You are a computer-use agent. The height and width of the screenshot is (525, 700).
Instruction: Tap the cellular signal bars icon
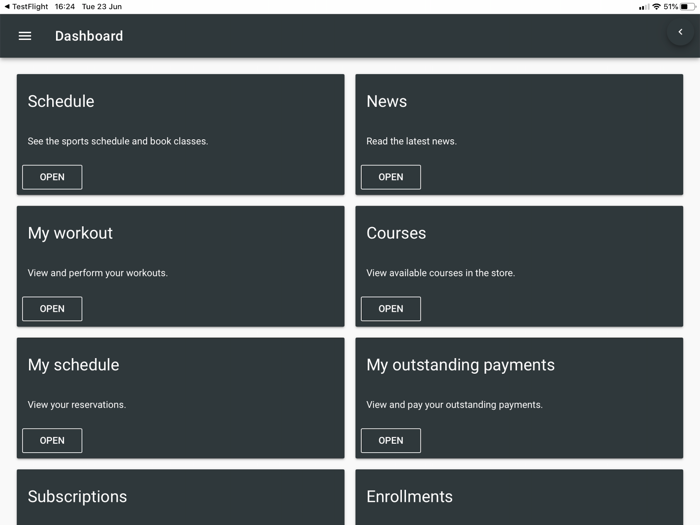[x=644, y=6]
